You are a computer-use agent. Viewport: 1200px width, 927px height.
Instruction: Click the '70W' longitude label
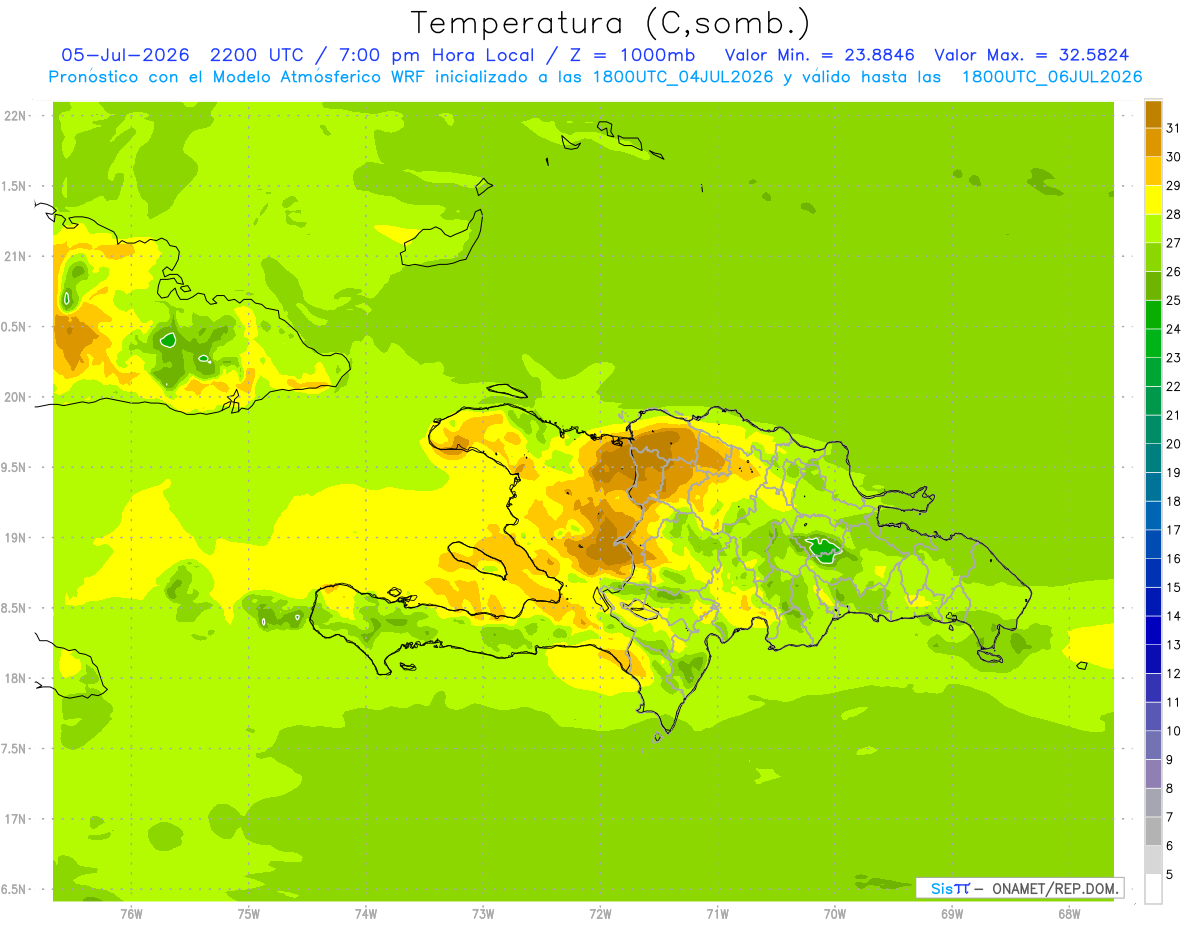835,914
